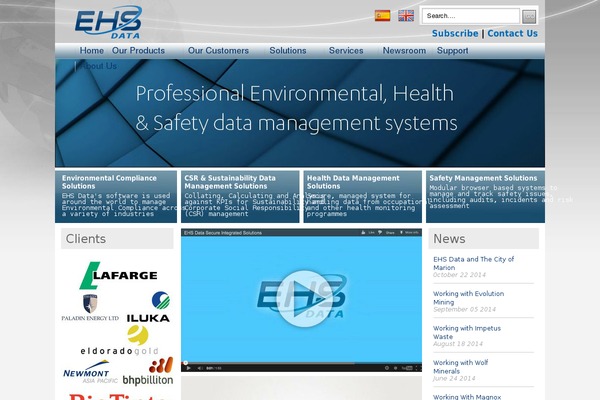Click More Info on the video
The width and height of the screenshot is (600, 400).
[409, 233]
